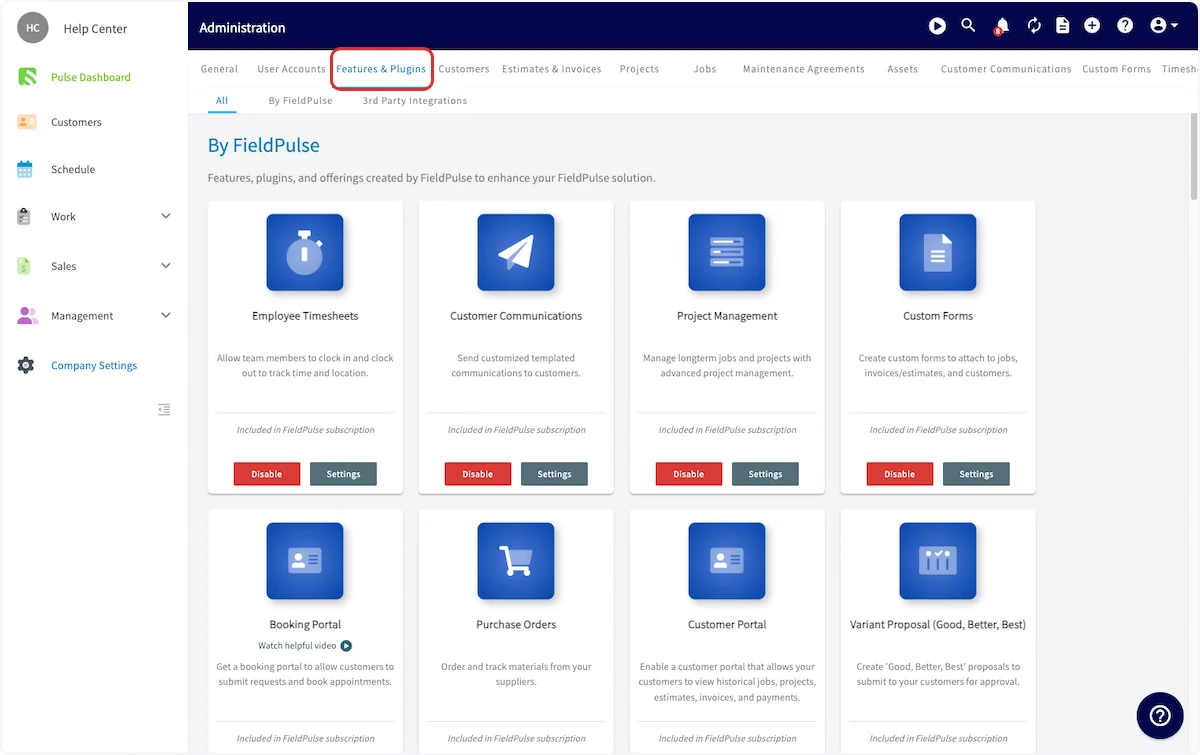Viewport: 1200px width, 755px height.
Task: Show 3rd Party Integrations sub-tab
Action: (x=415, y=101)
